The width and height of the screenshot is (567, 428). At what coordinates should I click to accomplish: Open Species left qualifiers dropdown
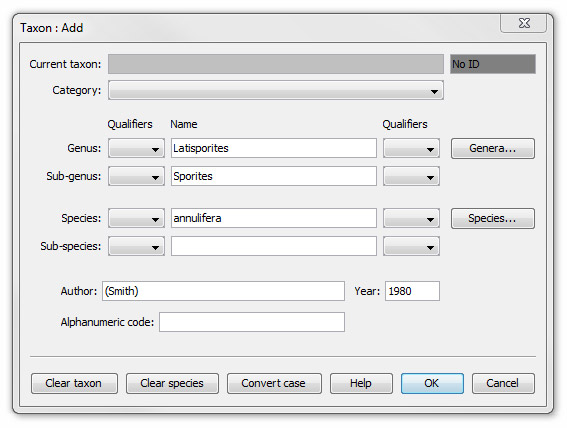(x=136, y=218)
